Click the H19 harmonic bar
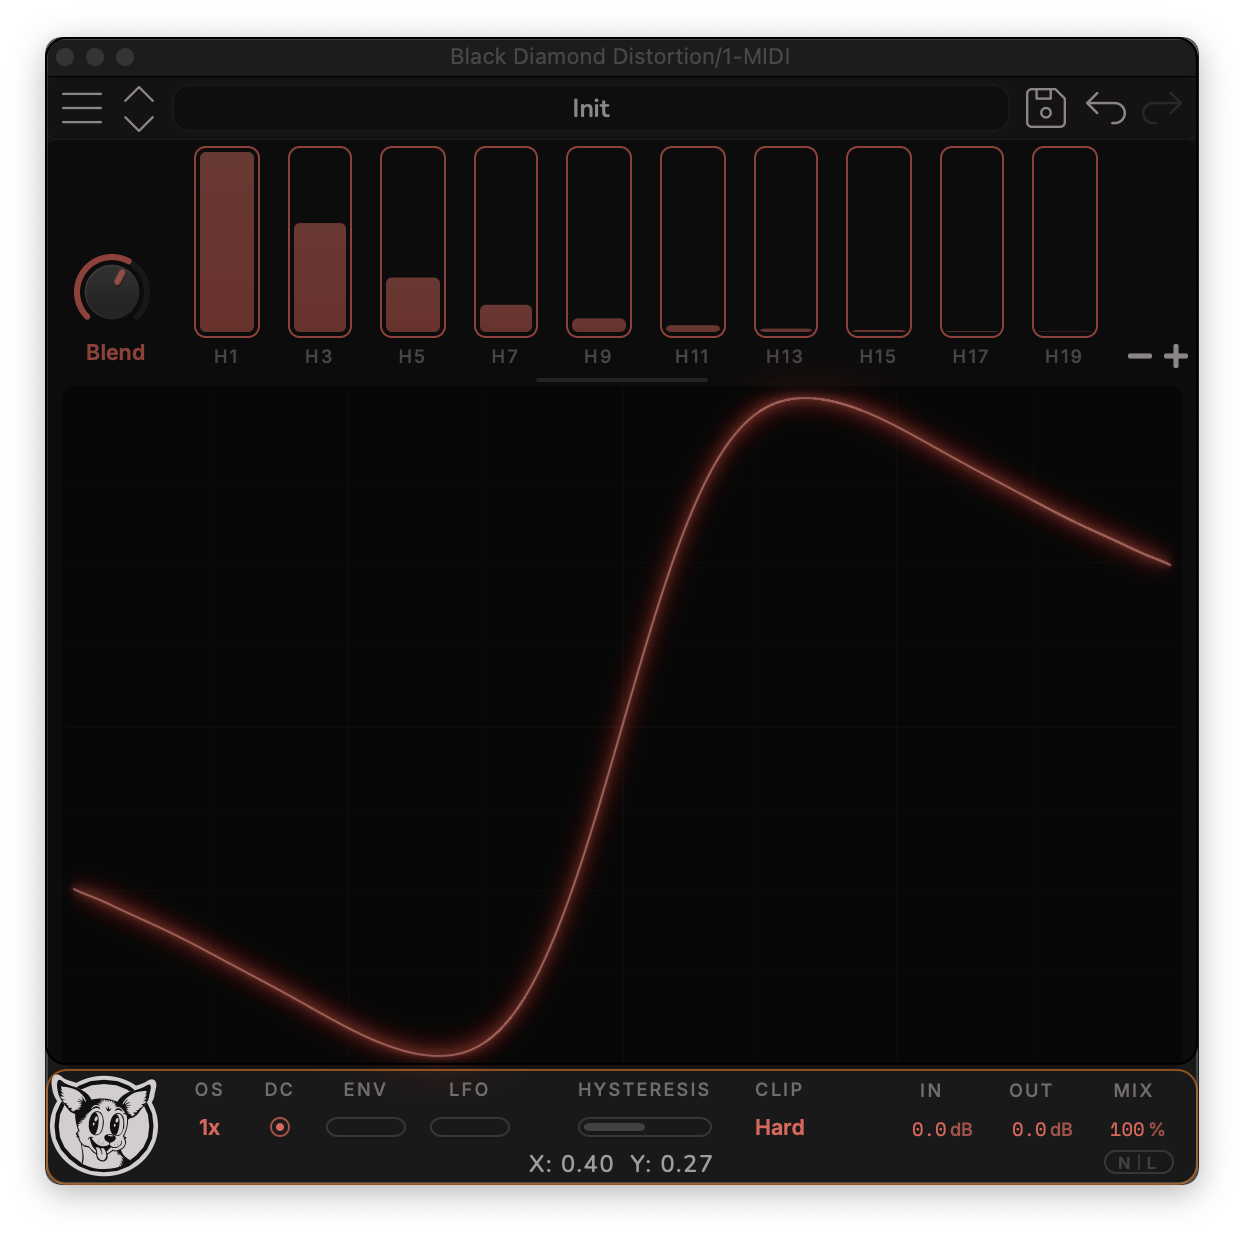Image resolution: width=1244 pixels, height=1238 pixels. tap(1065, 242)
